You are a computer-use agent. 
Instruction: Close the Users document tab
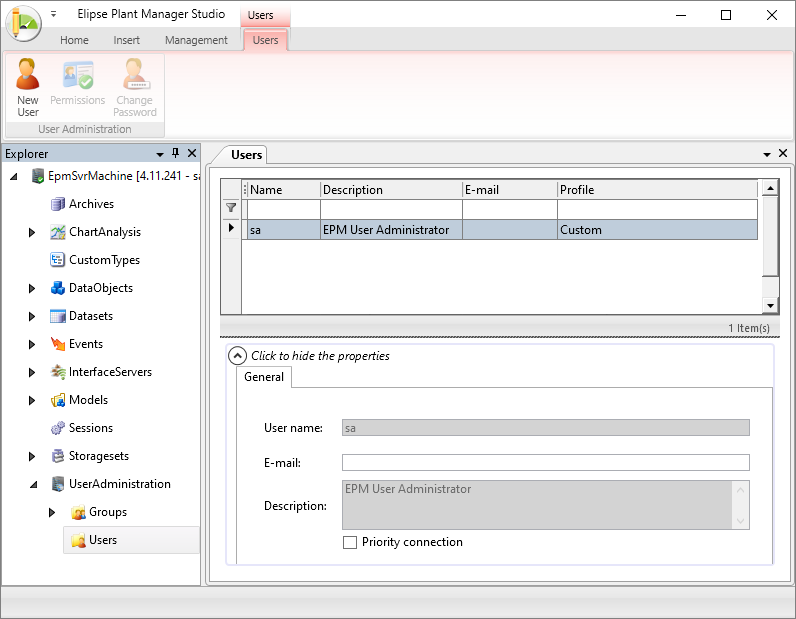click(783, 153)
